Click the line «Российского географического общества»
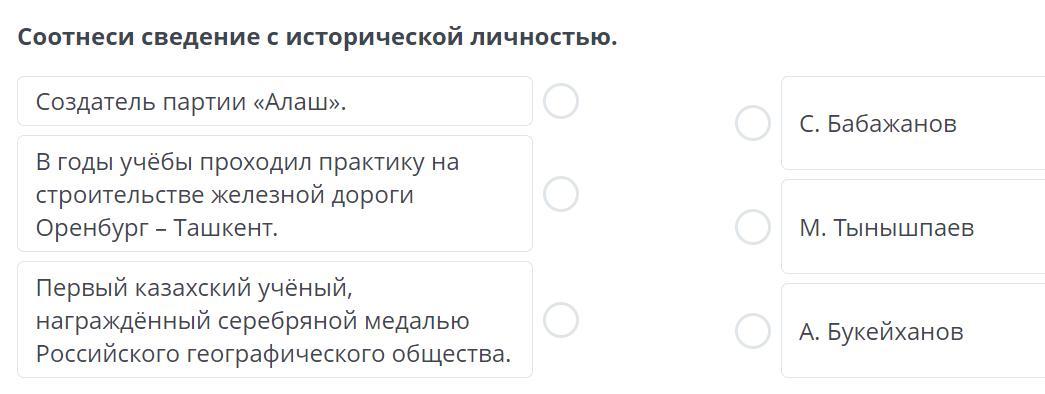The image size is (1045, 394). pyautogui.click(x=273, y=354)
